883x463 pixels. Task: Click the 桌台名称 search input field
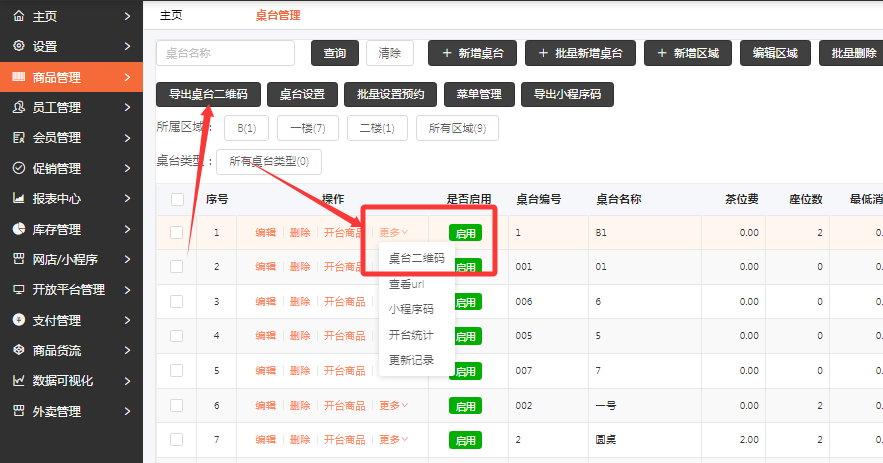point(225,53)
